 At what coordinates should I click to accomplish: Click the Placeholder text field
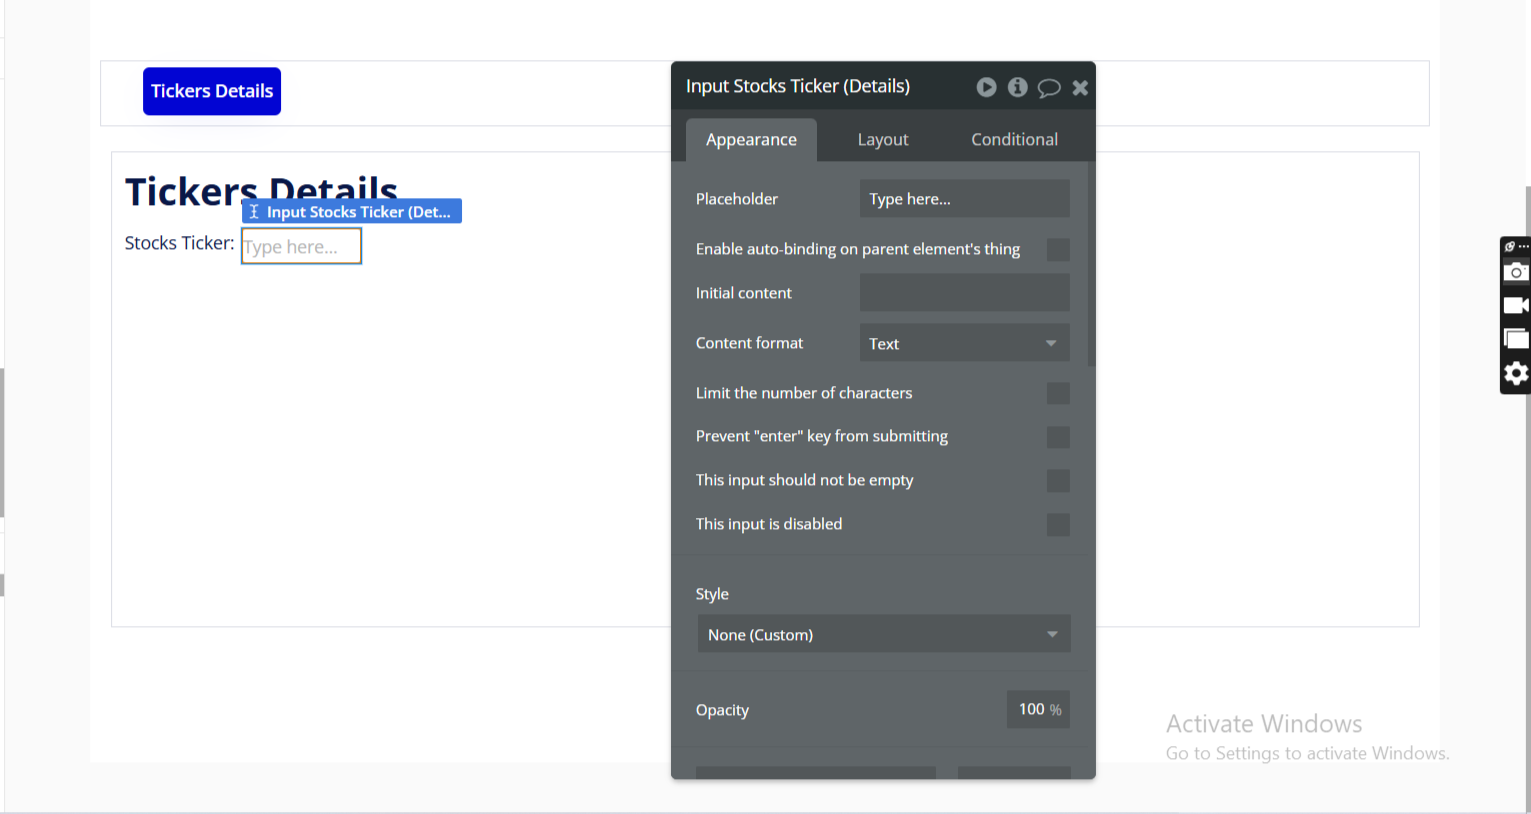click(x=964, y=199)
